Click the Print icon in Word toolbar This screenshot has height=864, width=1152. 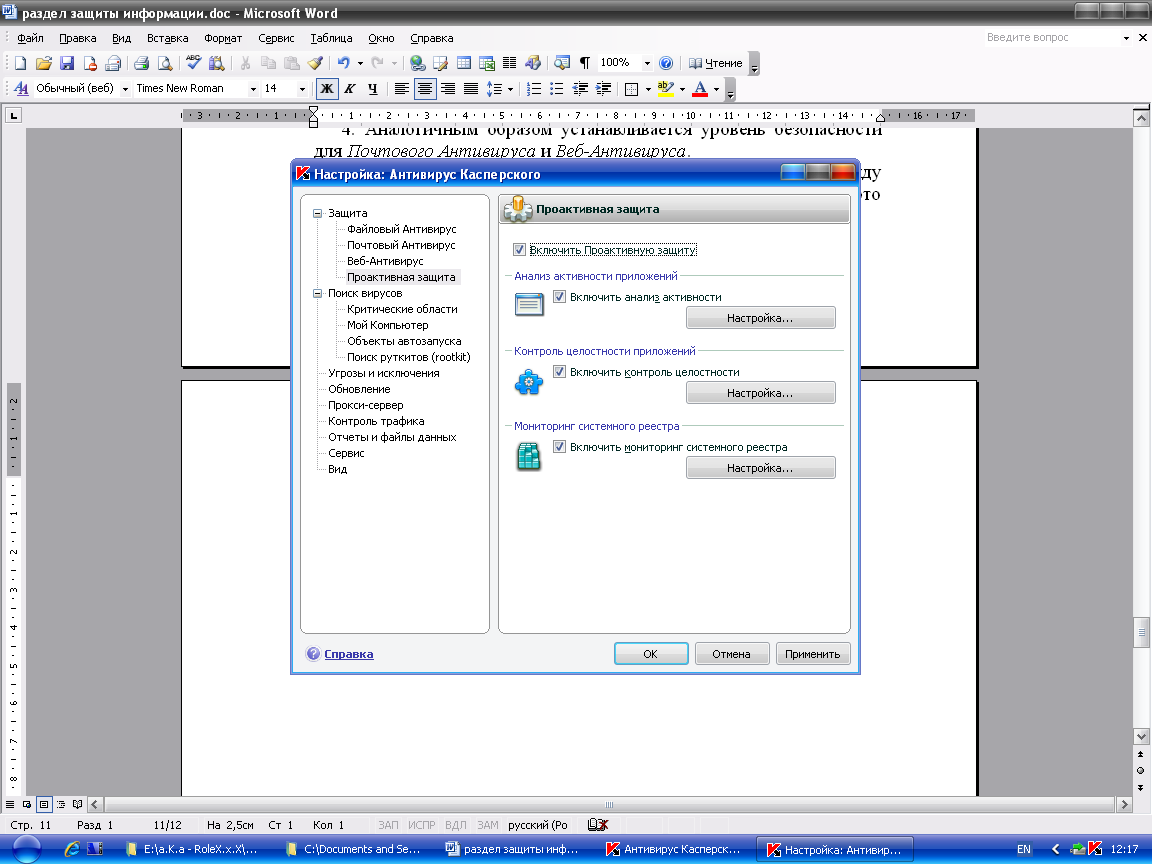click(141, 63)
